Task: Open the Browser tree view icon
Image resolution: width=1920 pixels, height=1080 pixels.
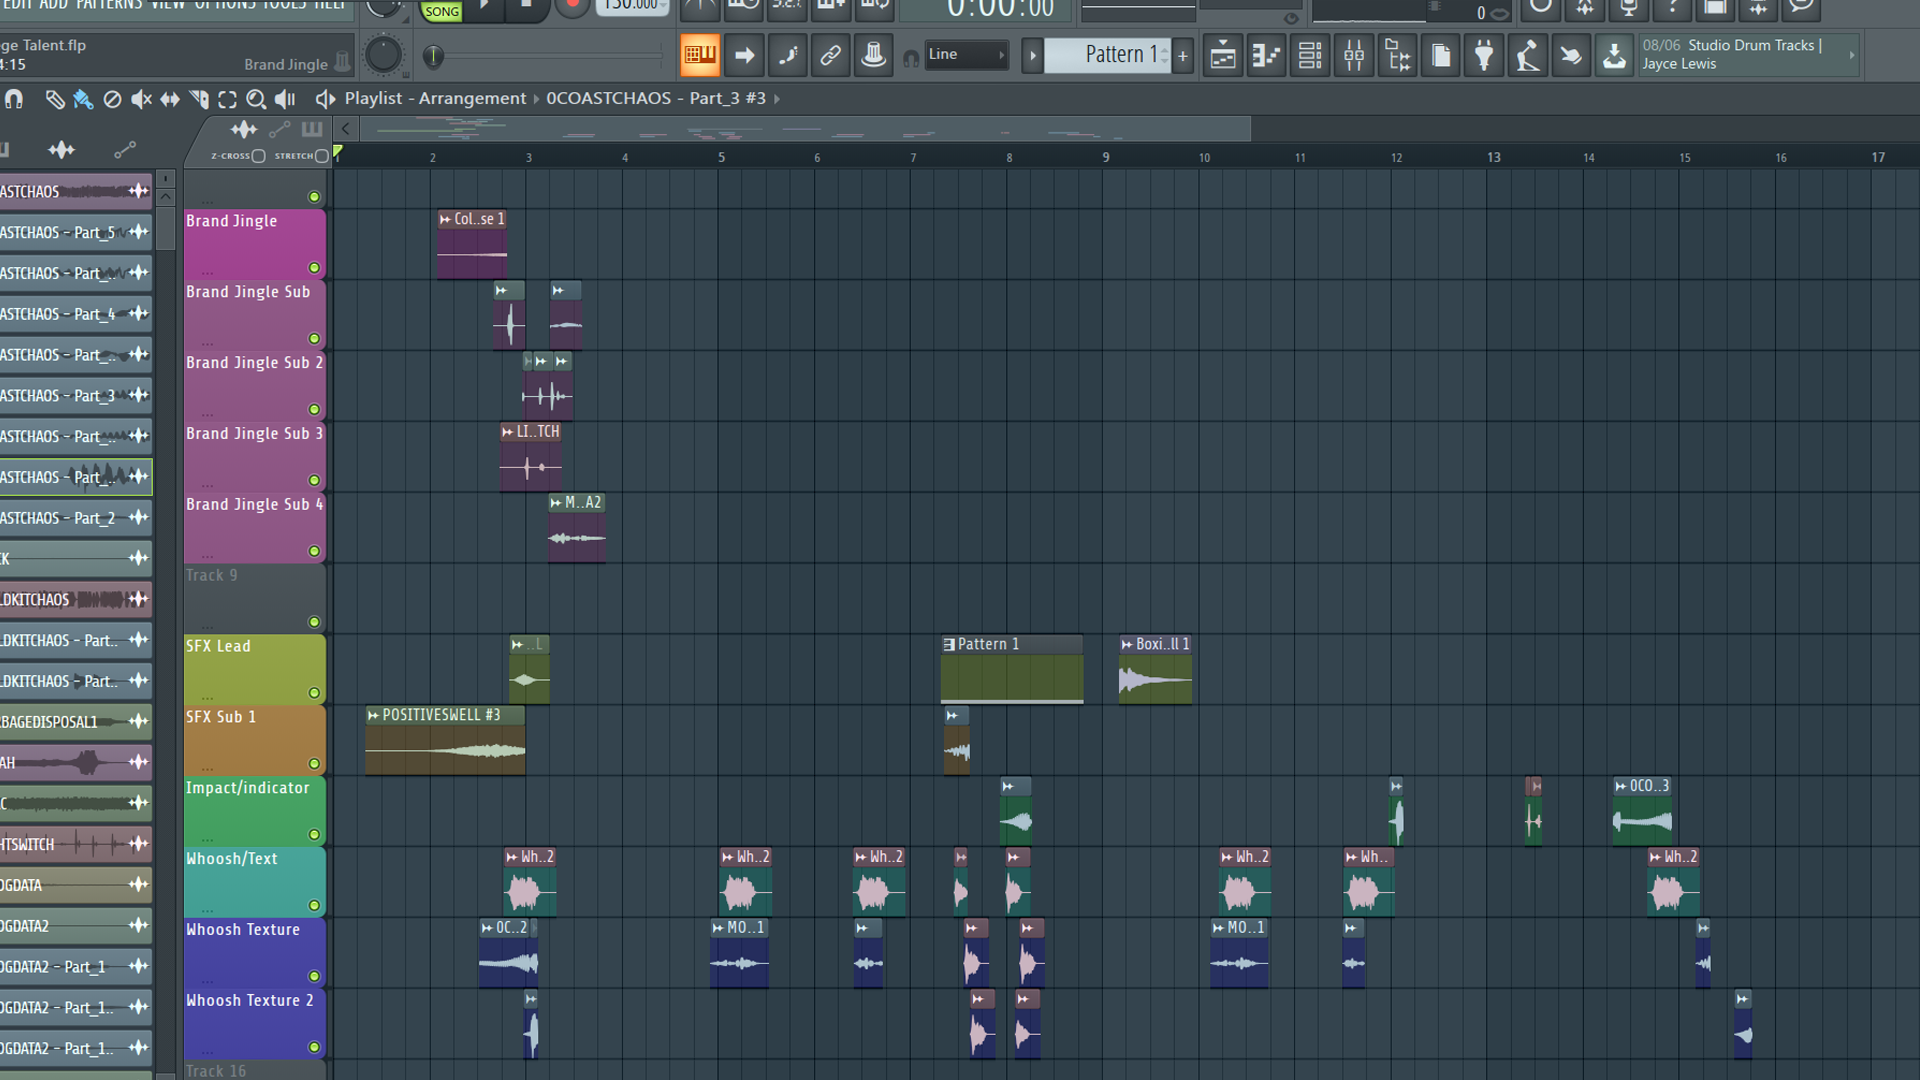Action: (x=1398, y=56)
